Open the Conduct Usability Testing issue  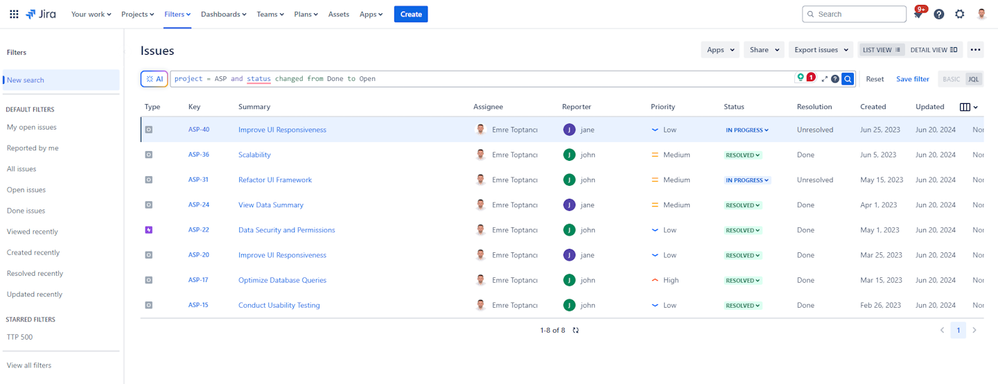coord(279,306)
